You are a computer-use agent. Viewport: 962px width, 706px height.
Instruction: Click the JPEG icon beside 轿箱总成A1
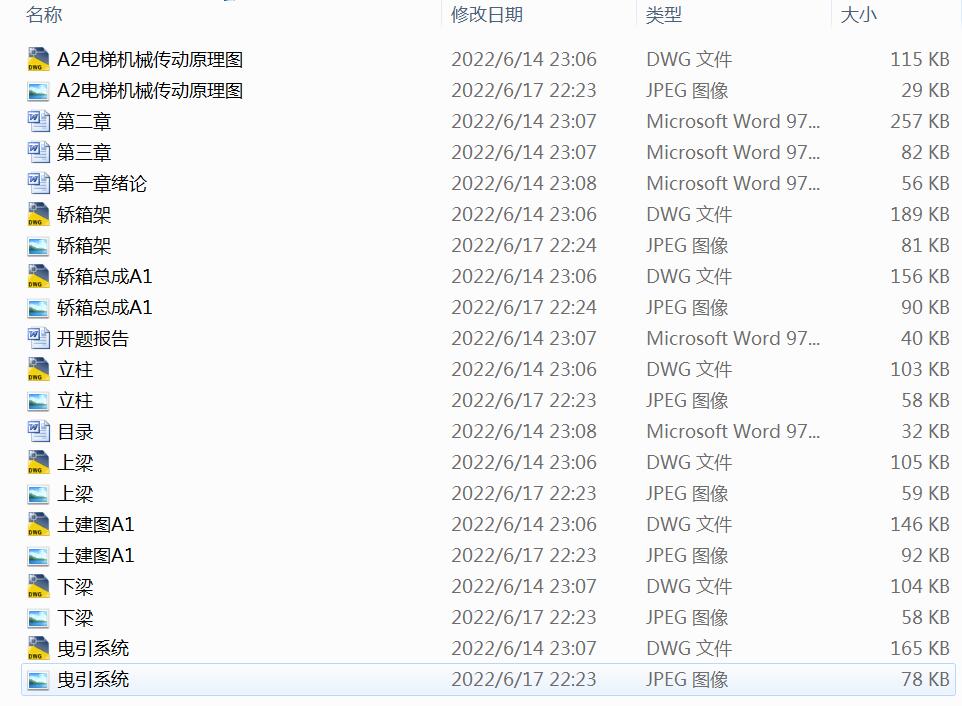pos(38,309)
